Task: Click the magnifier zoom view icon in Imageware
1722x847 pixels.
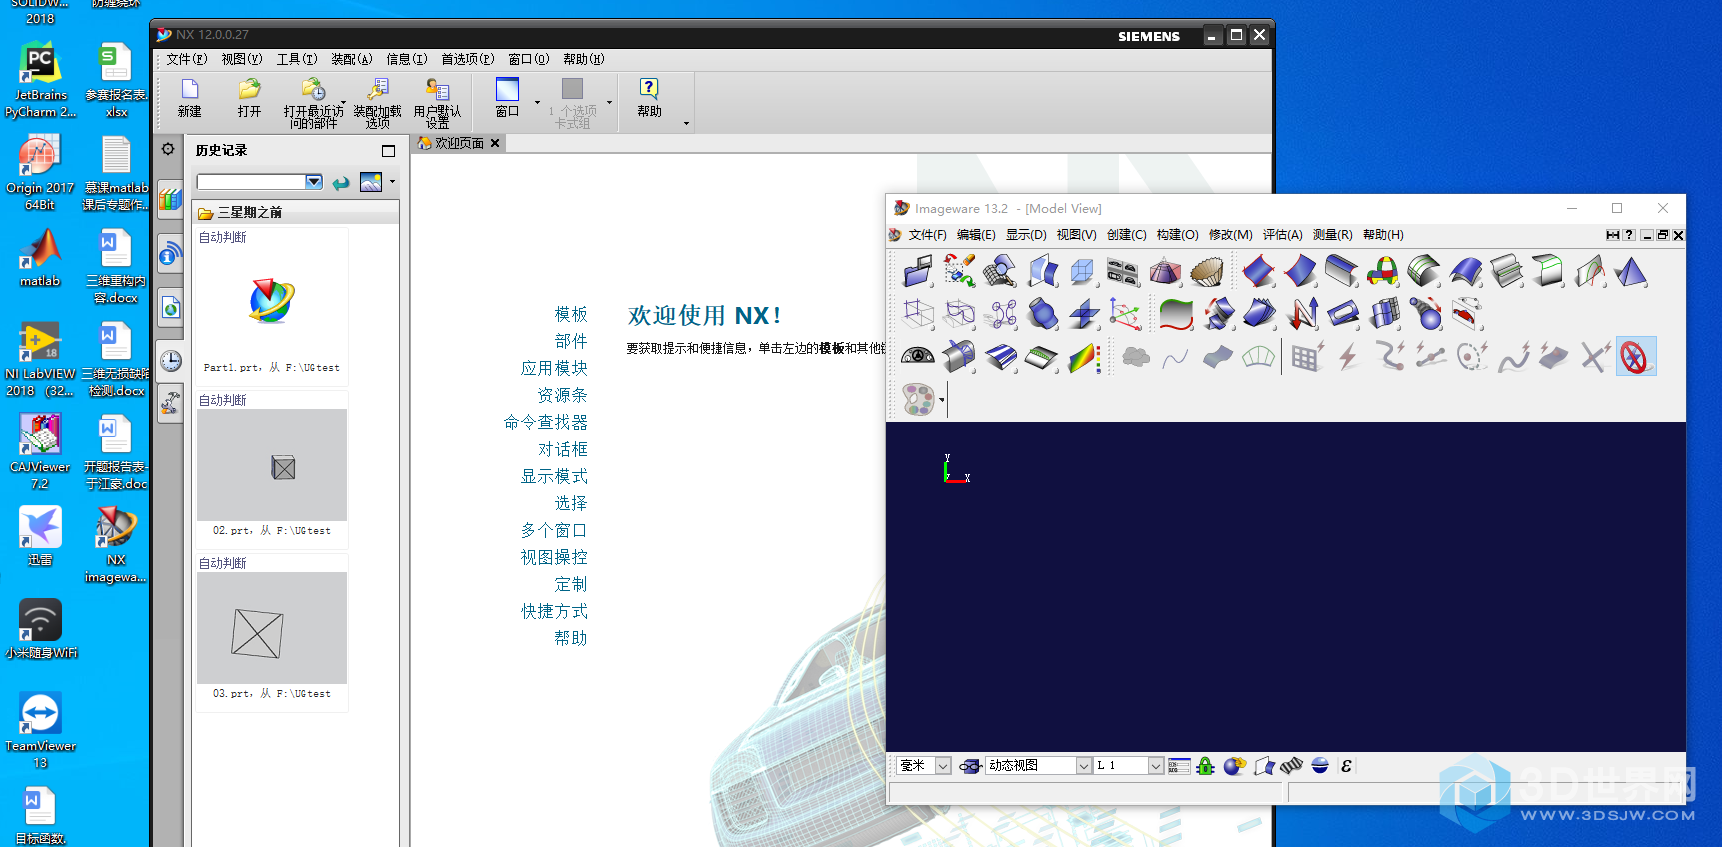Action: click(x=1000, y=271)
